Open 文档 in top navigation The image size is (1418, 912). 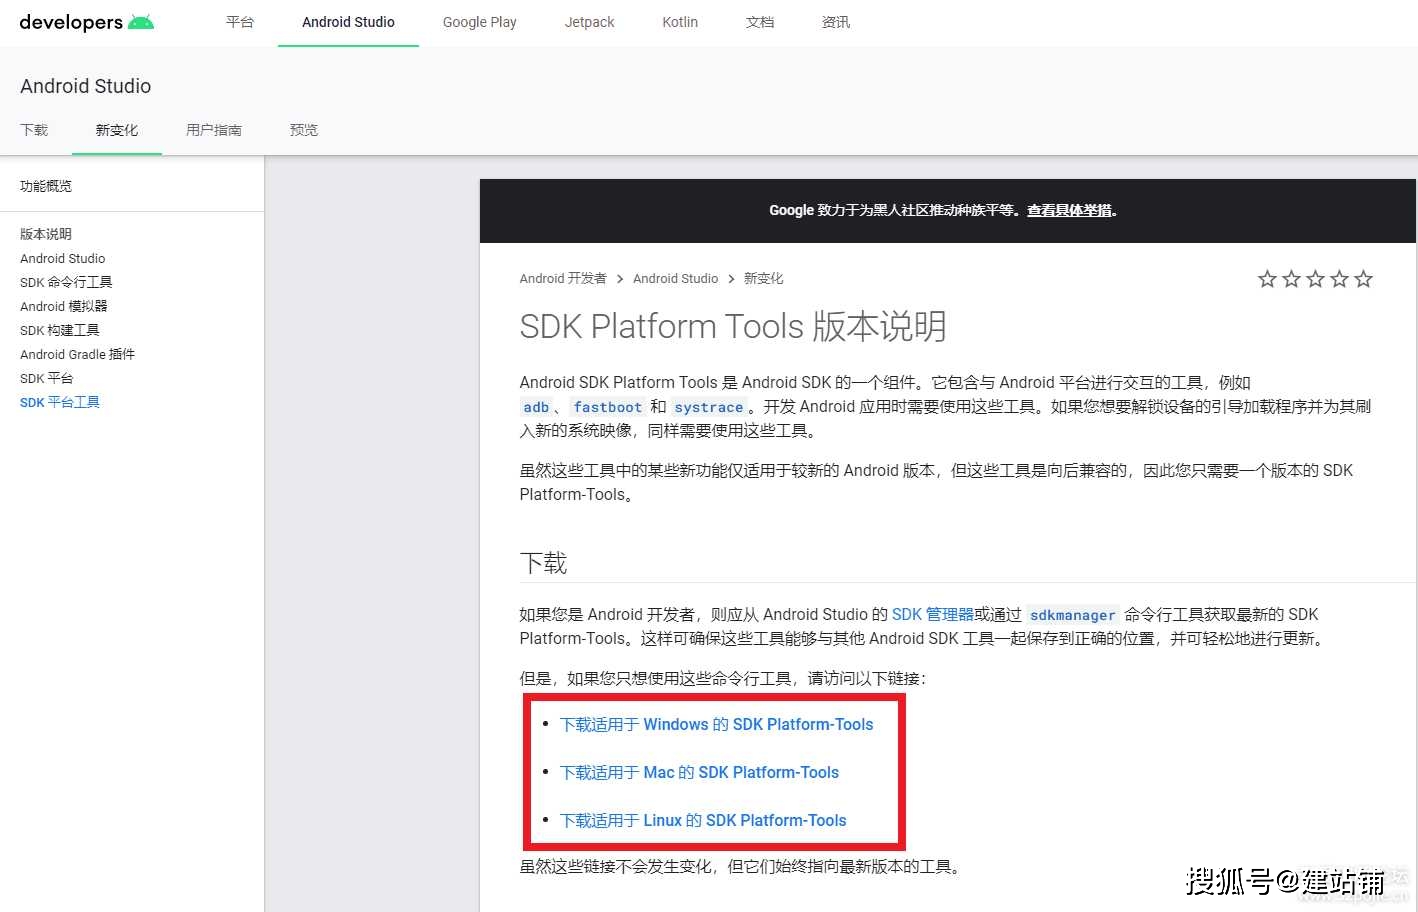point(760,22)
